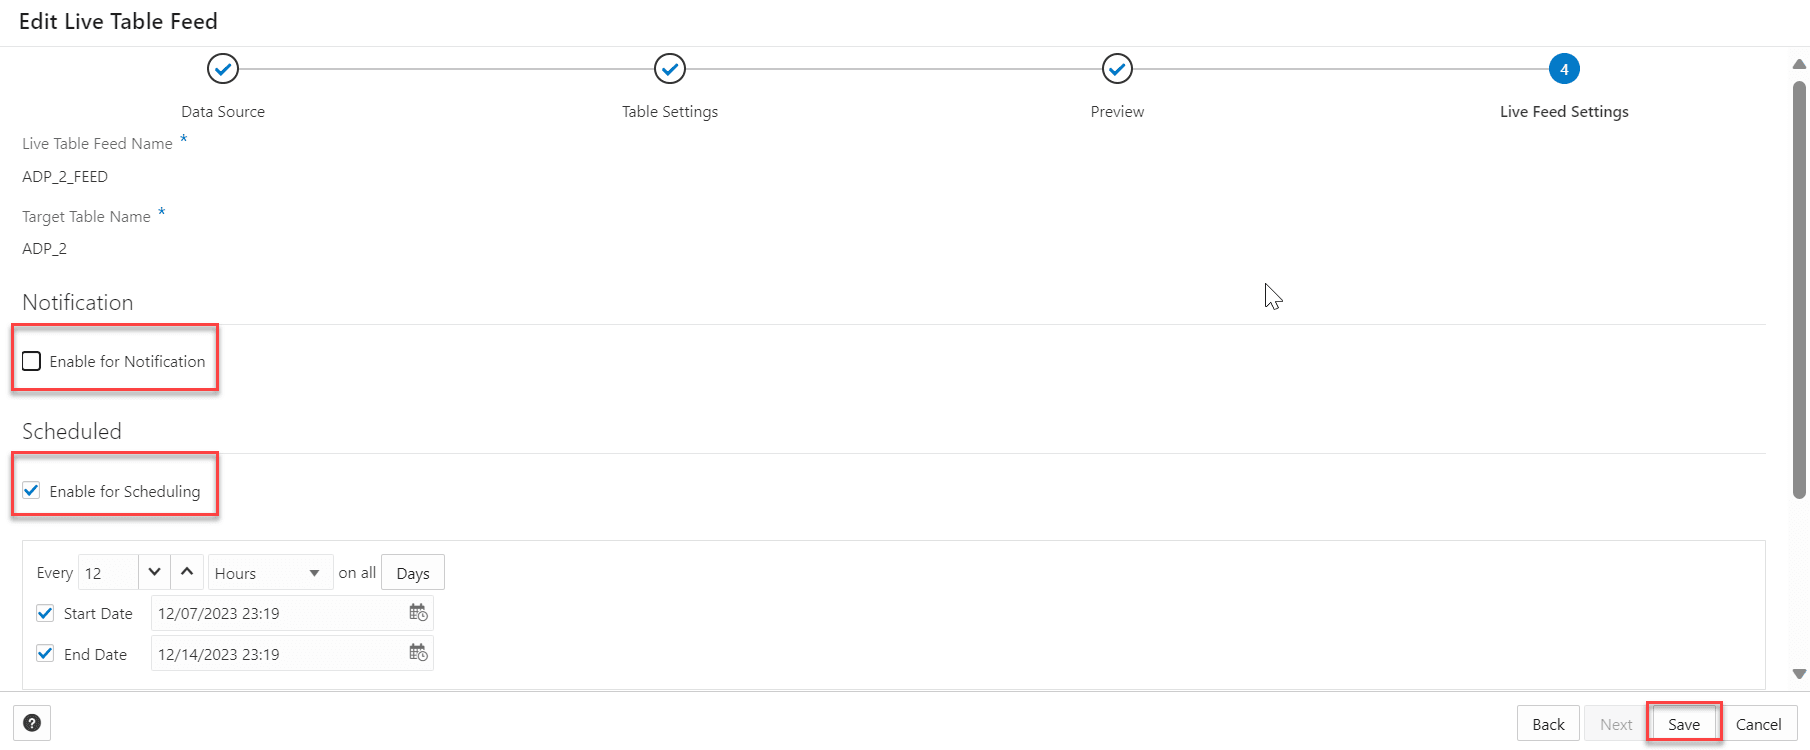1810x750 pixels.
Task: Enable the Enable for Notification checkbox
Action: pos(31,361)
